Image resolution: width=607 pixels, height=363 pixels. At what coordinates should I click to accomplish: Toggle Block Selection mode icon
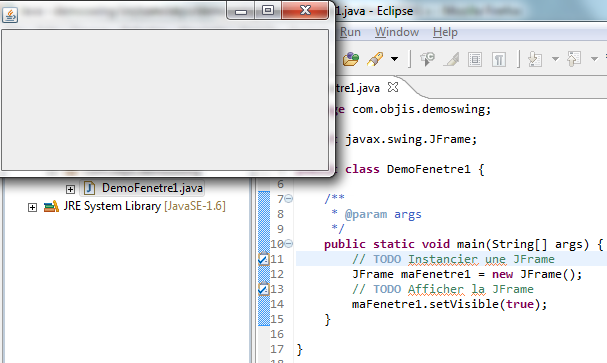(475, 60)
